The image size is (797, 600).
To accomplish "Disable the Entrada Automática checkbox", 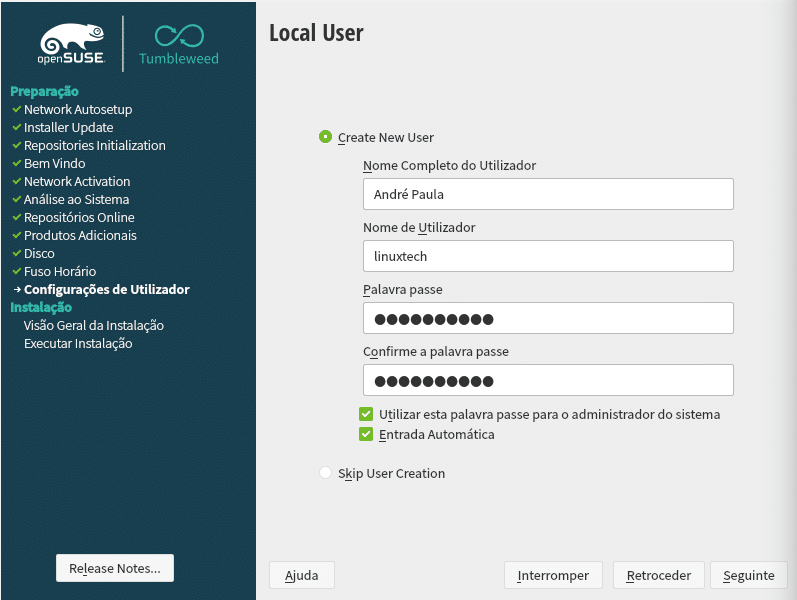I will (x=366, y=434).
